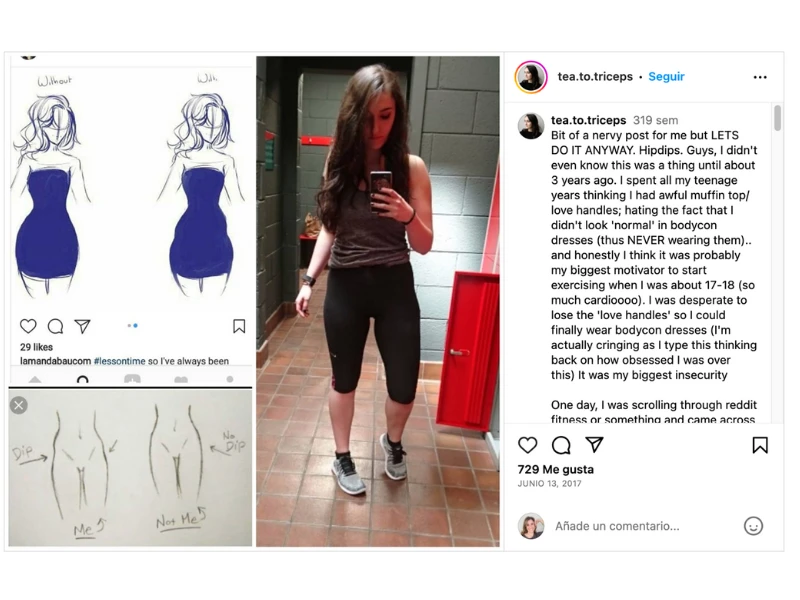Image resolution: width=800 pixels, height=600 pixels.
Task: Follow the account with Seguir
Action: [x=666, y=77]
